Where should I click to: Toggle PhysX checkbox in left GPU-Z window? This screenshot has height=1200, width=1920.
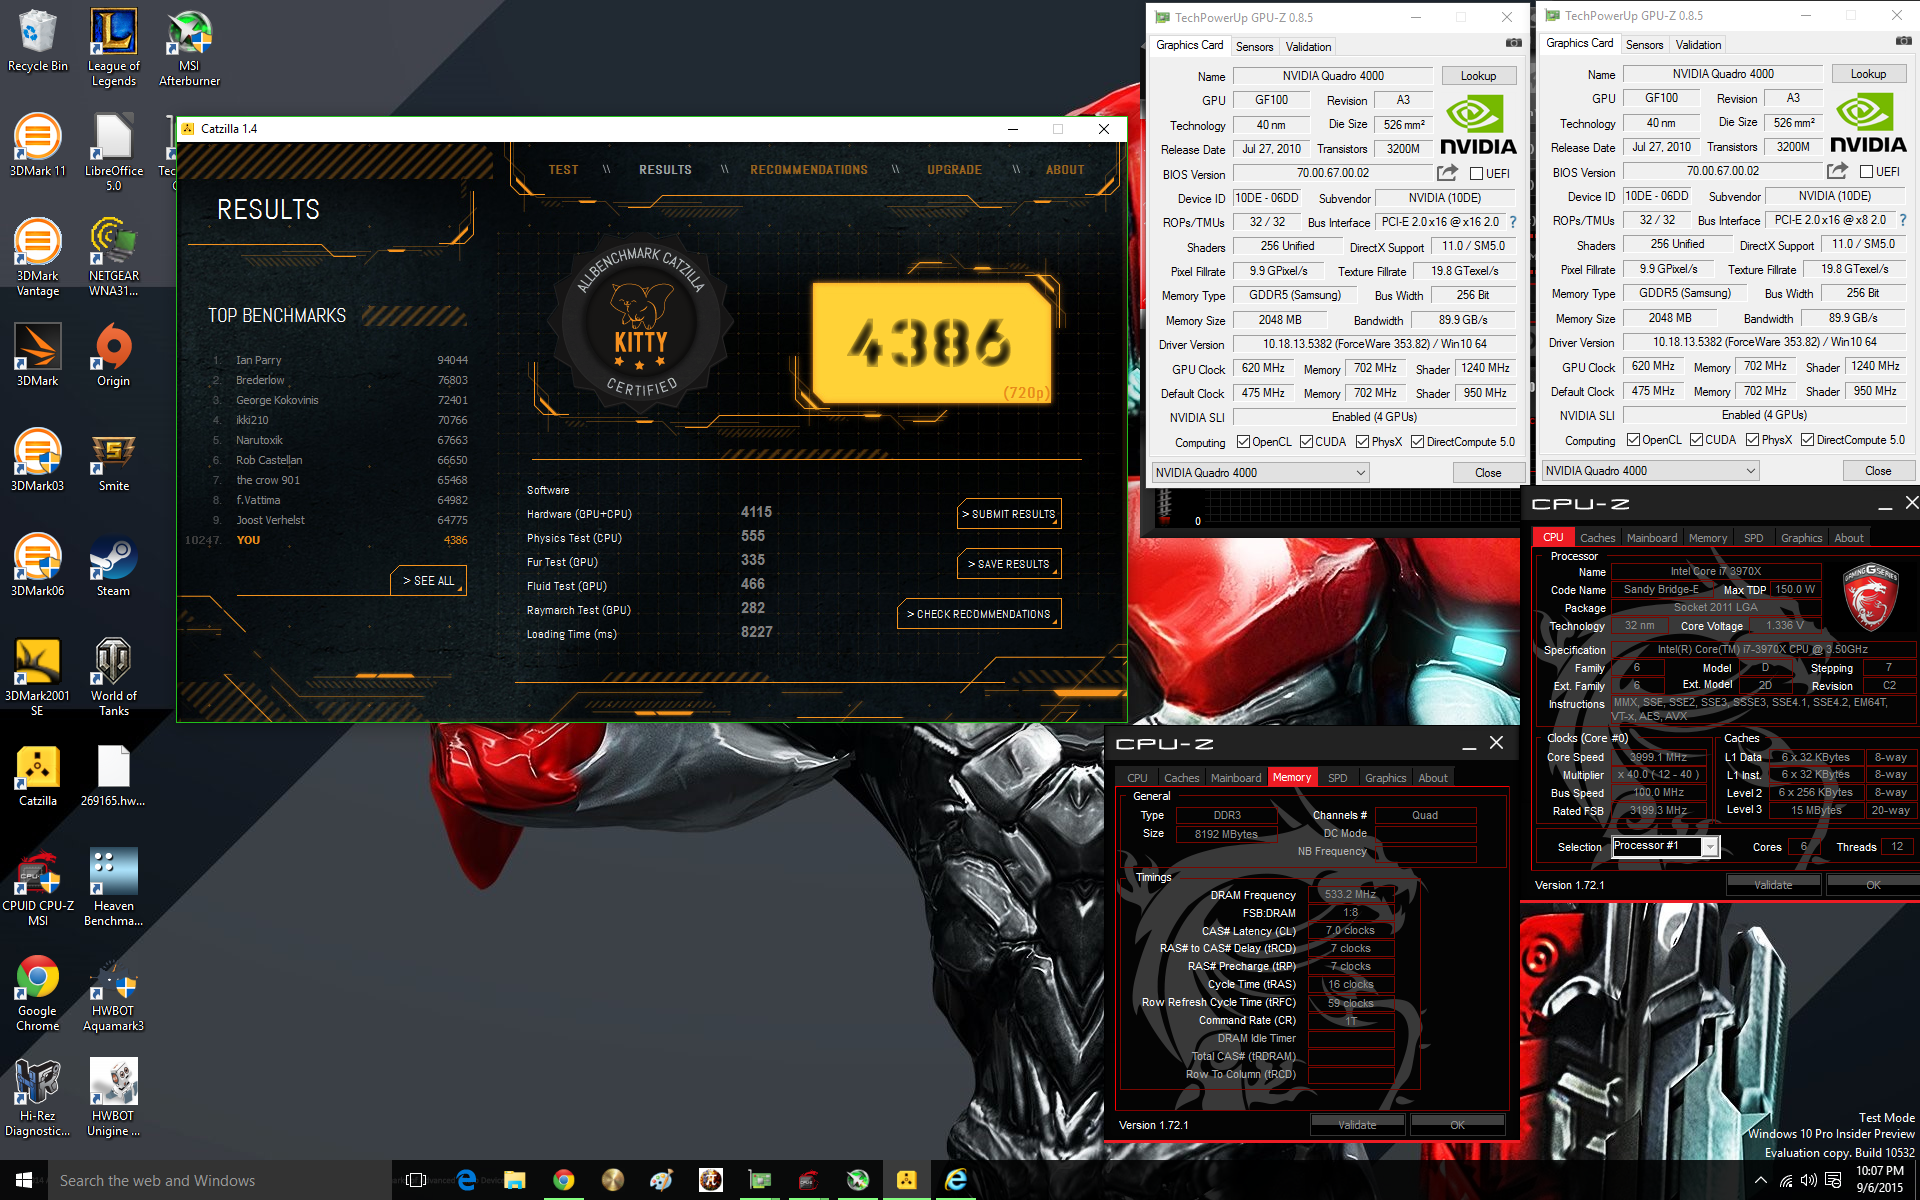(x=1362, y=442)
